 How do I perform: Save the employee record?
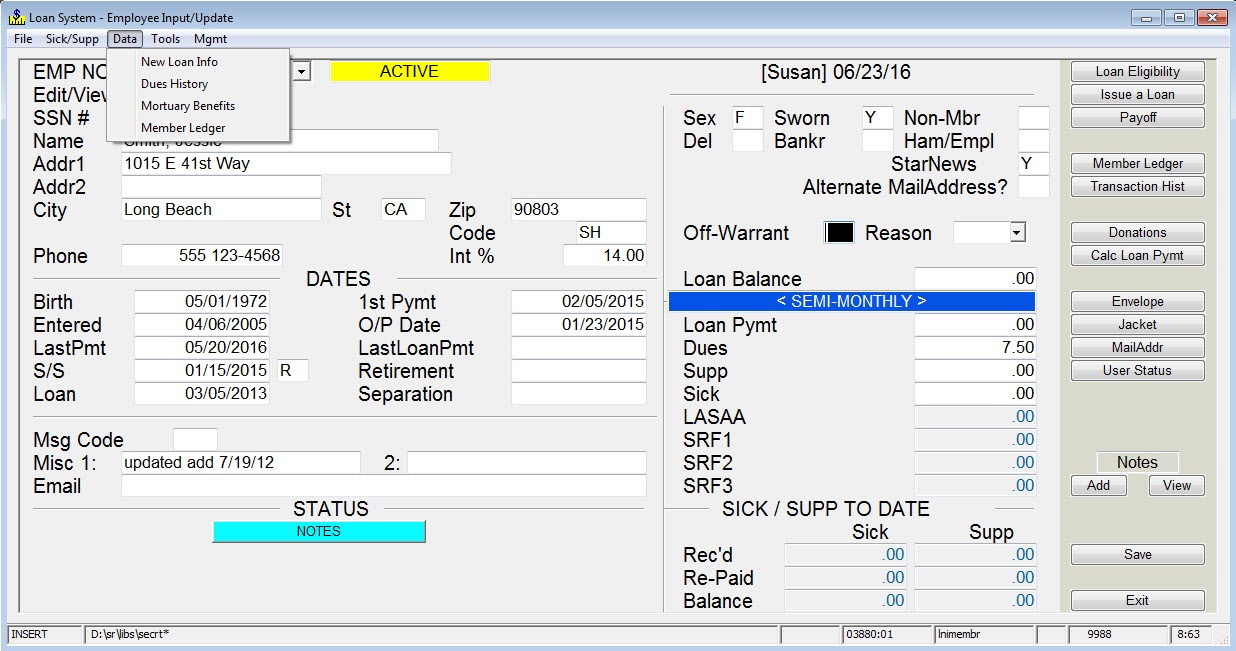(x=1137, y=554)
